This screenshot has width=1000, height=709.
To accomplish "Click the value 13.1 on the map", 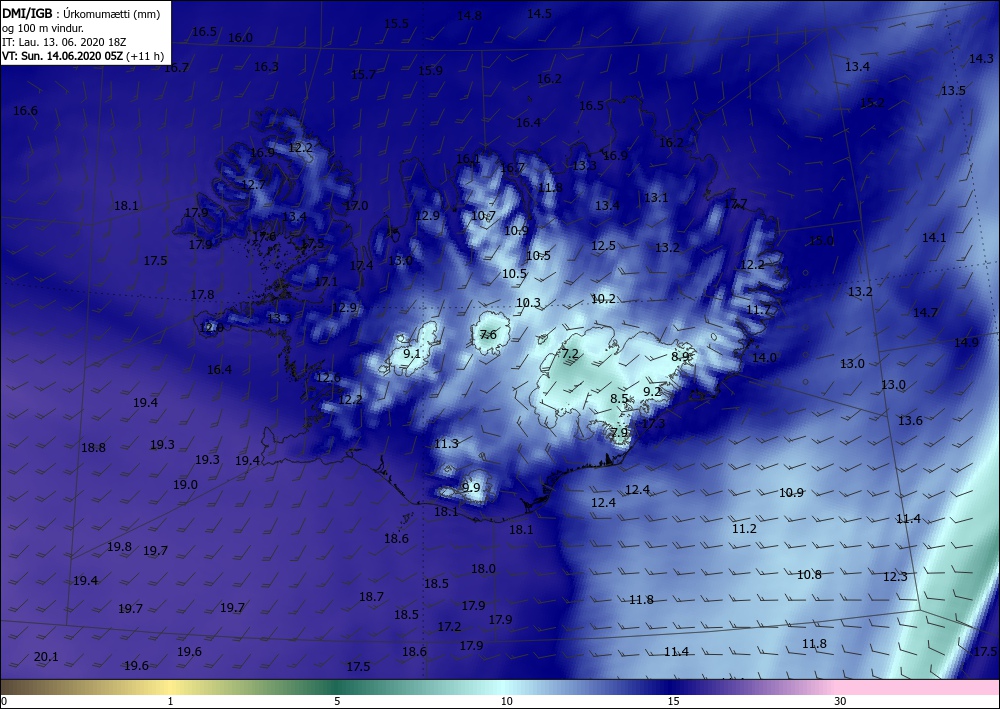I will [656, 198].
